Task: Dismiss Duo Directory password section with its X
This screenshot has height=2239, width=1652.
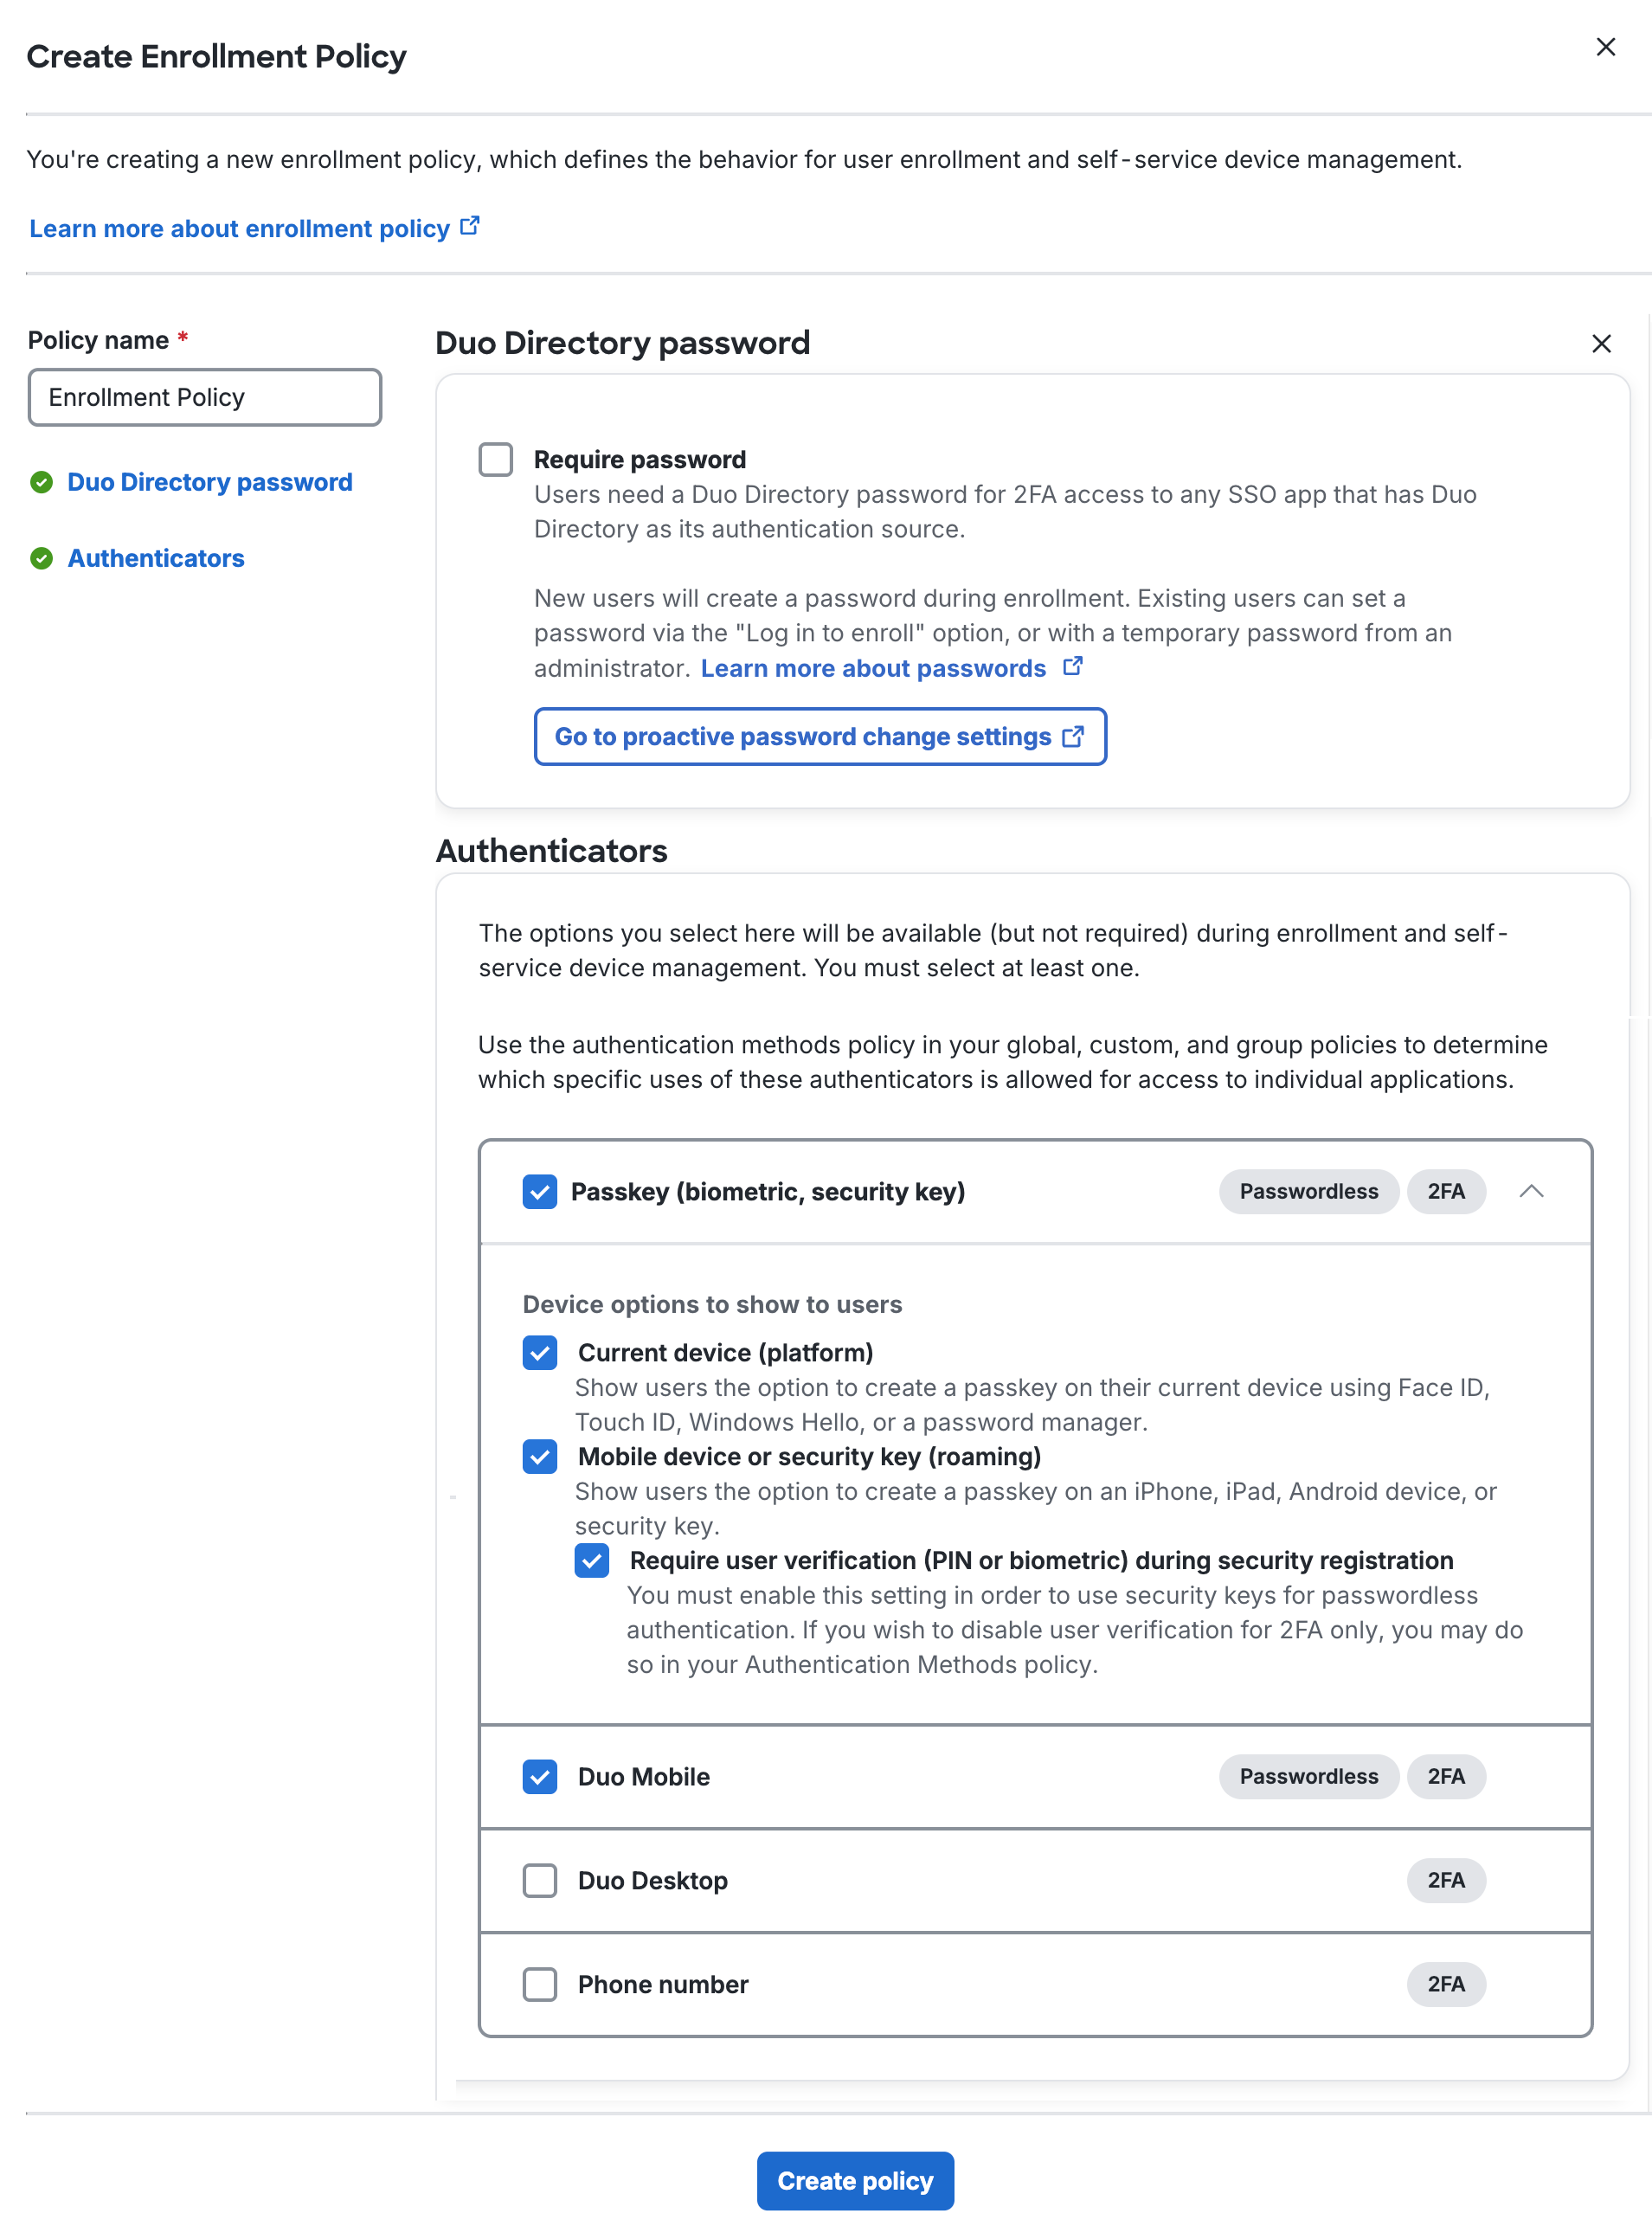Action: (1601, 343)
